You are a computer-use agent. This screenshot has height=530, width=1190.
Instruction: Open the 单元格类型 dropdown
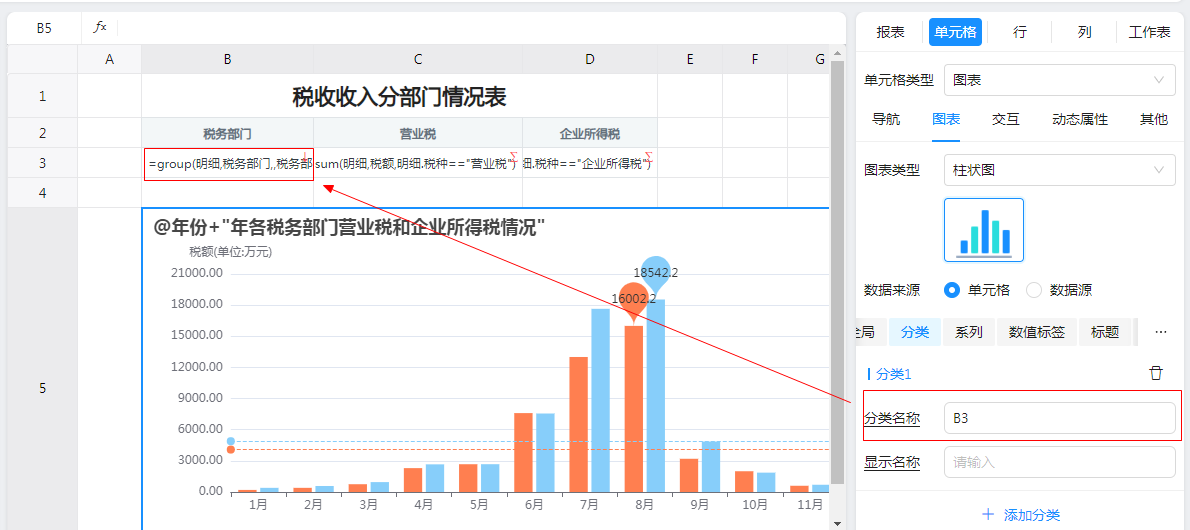pyautogui.click(x=1059, y=79)
